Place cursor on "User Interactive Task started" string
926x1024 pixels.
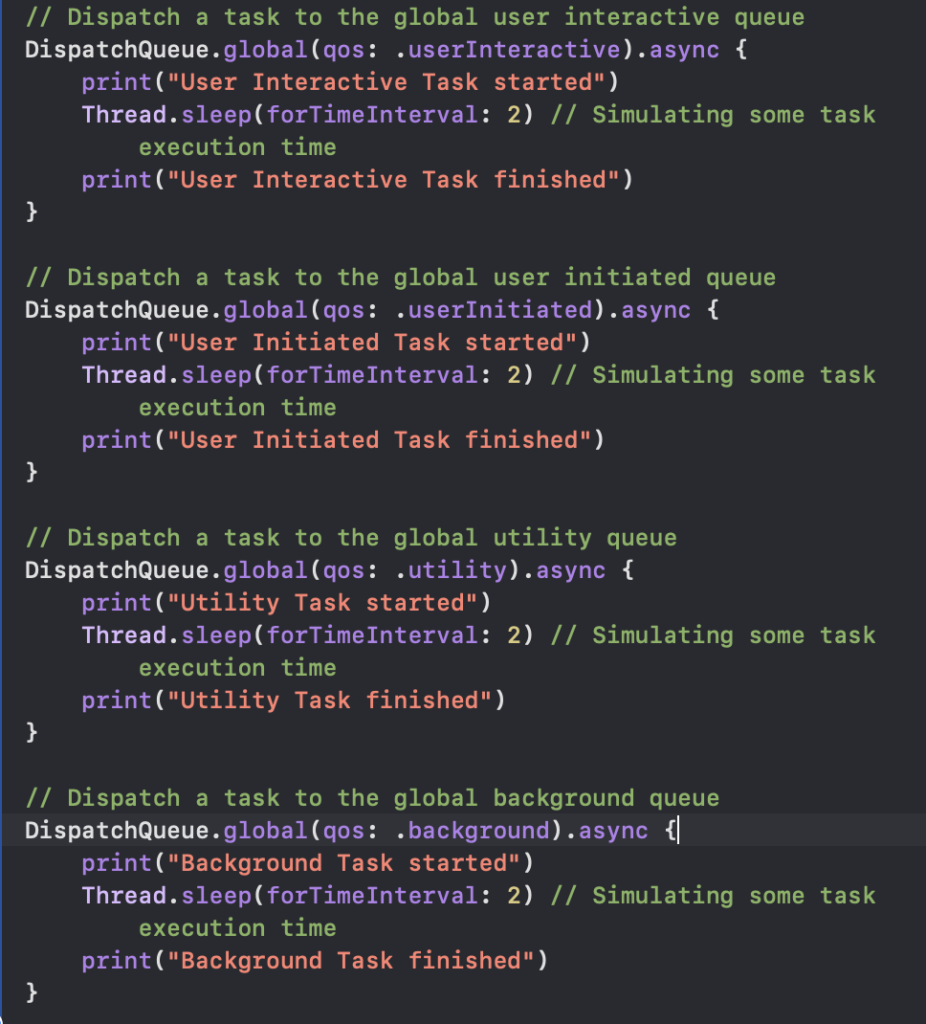tap(386, 82)
